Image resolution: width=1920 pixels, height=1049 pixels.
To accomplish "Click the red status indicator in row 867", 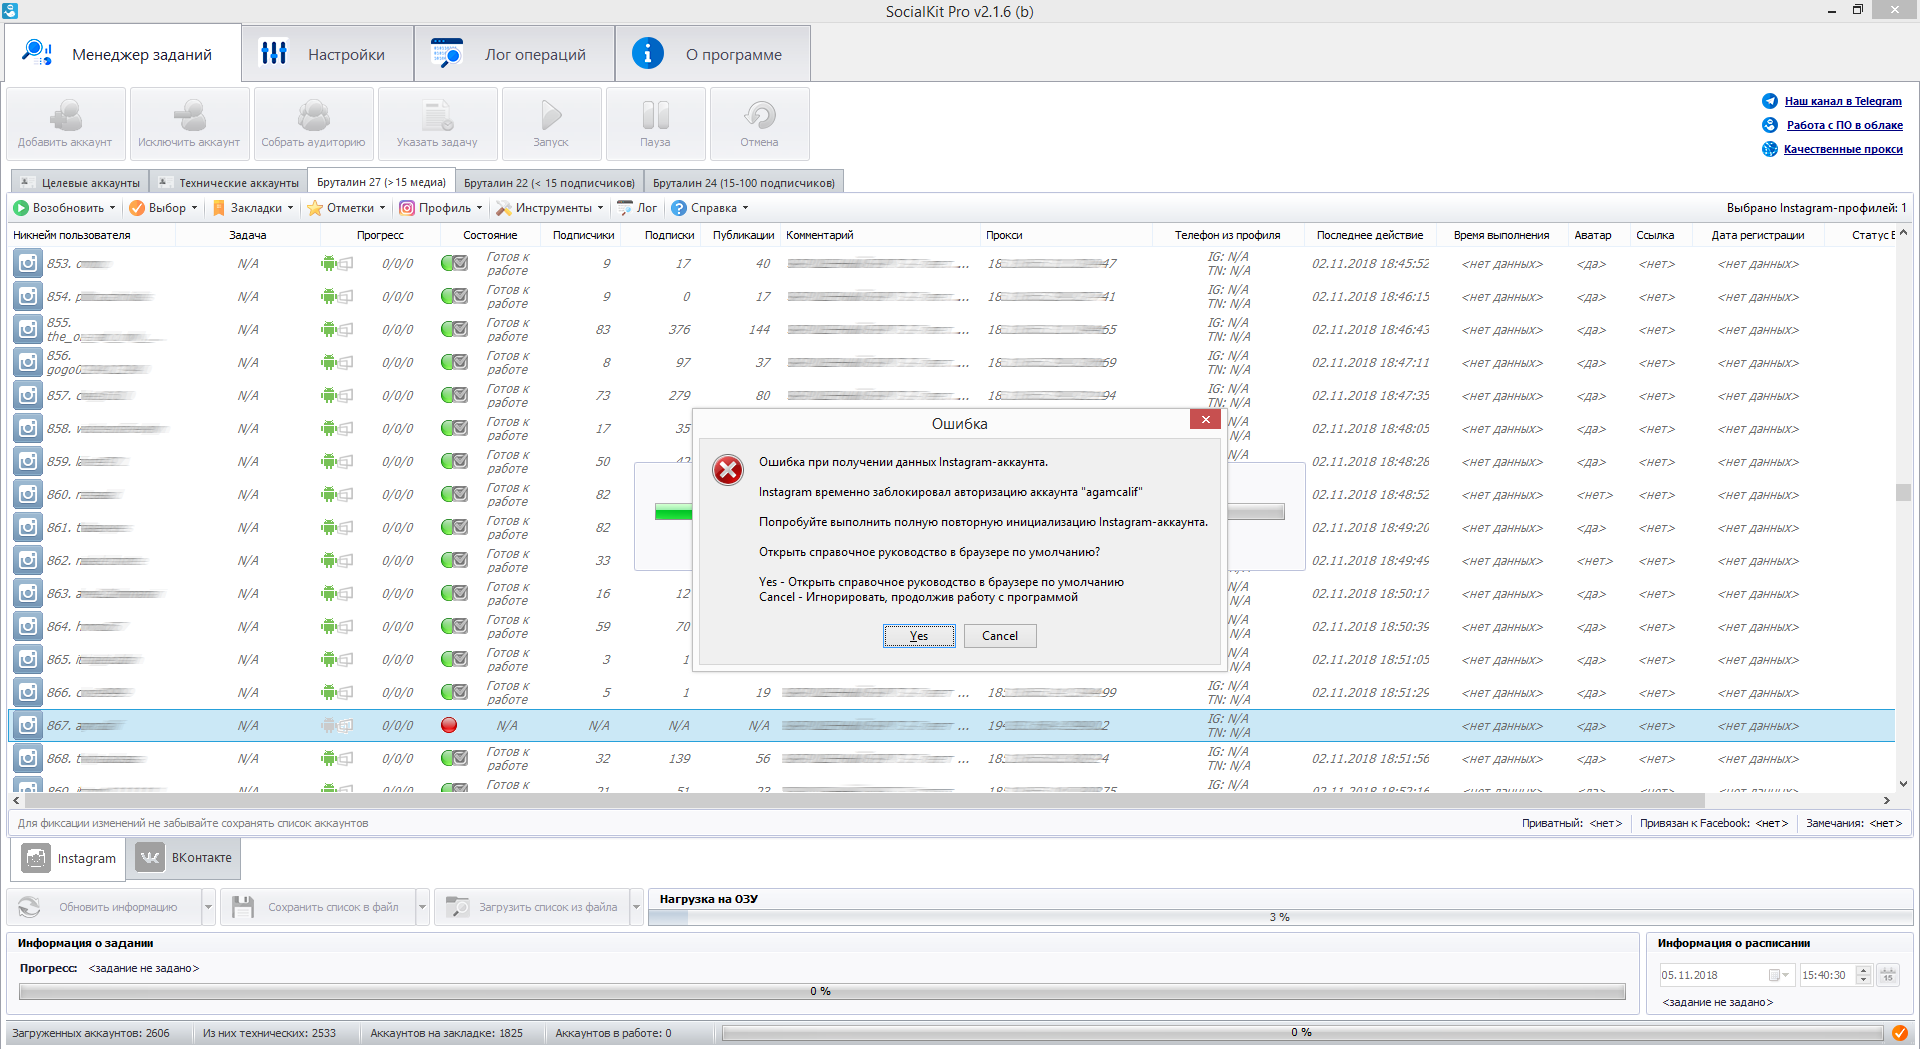I will click(x=449, y=726).
